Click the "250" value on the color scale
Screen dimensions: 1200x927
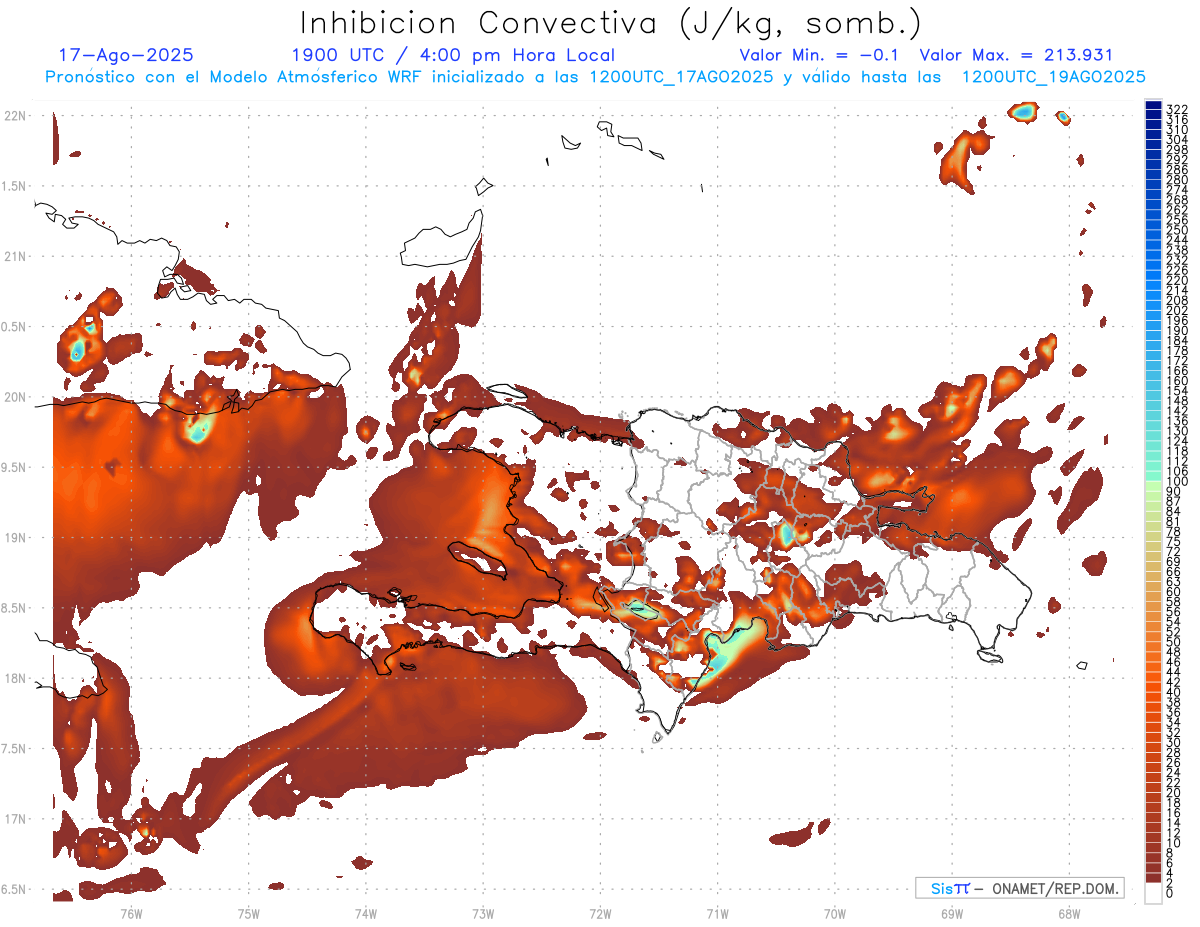(1176, 231)
